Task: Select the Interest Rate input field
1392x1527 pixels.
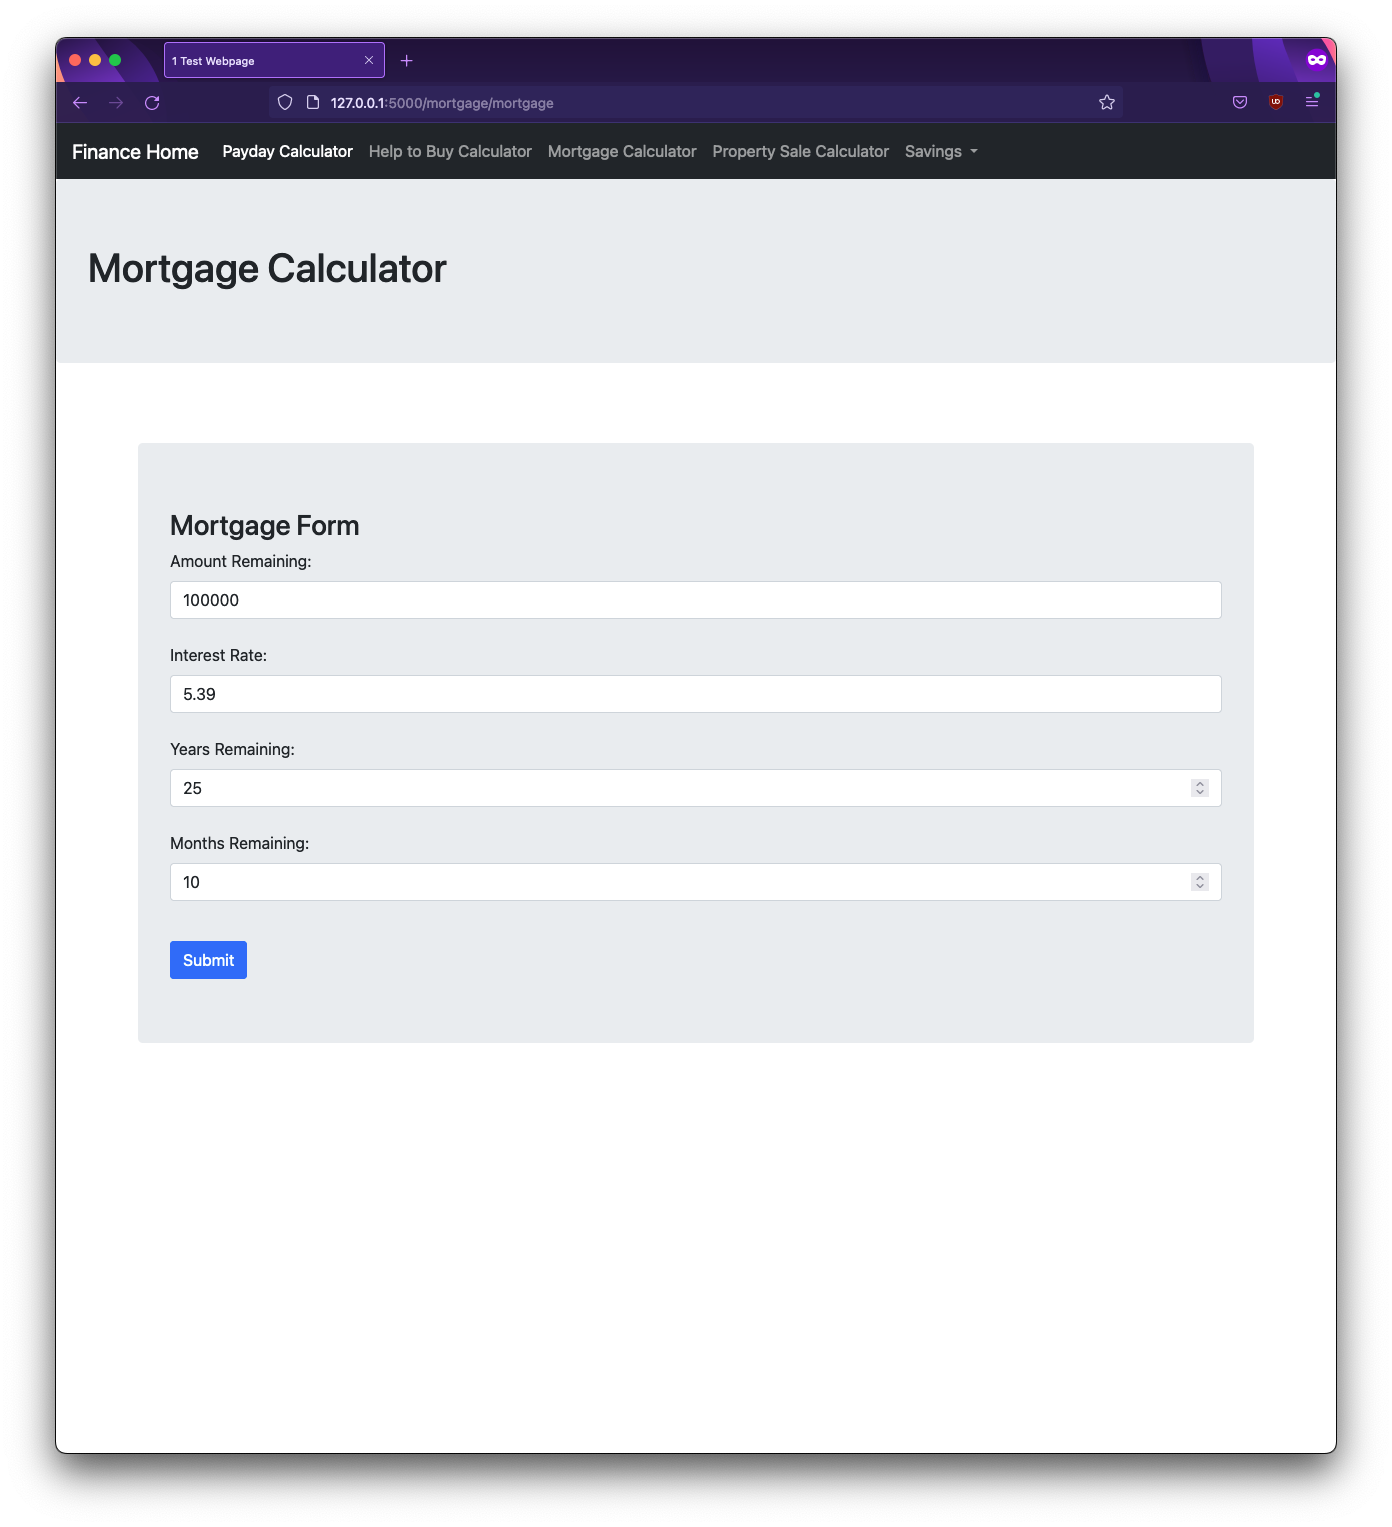Action: point(695,694)
